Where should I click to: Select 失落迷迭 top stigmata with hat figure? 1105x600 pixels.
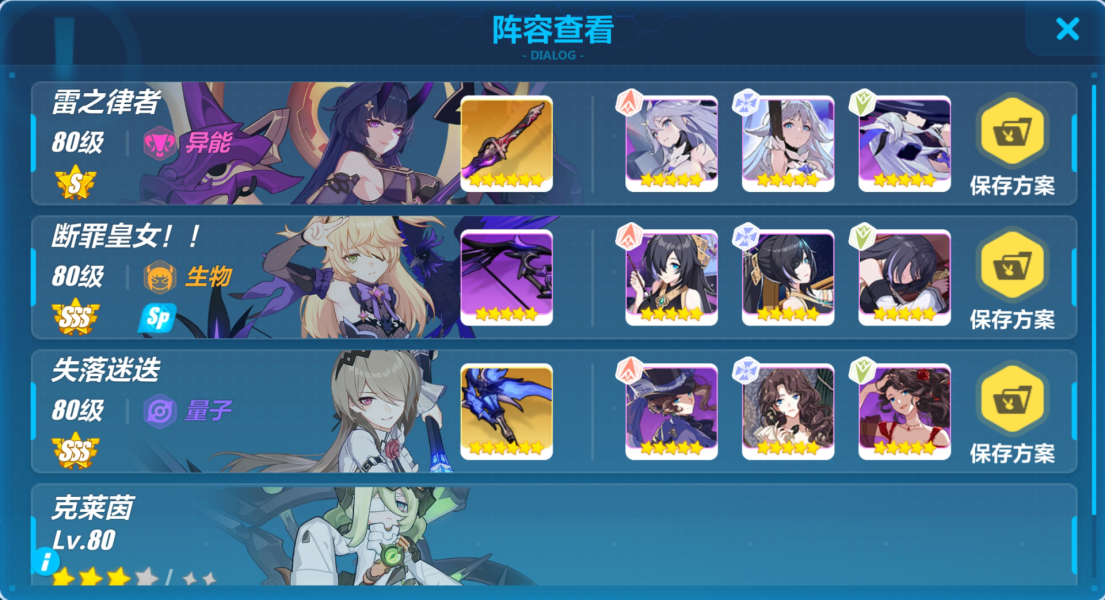pyautogui.click(x=672, y=412)
